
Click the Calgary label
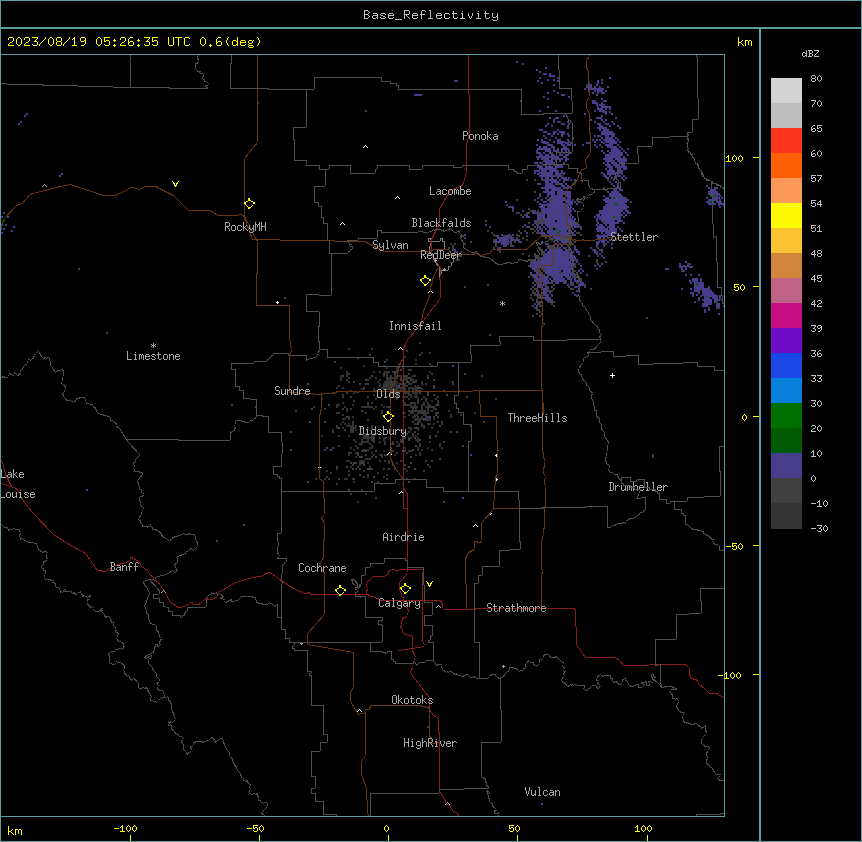[x=399, y=603]
